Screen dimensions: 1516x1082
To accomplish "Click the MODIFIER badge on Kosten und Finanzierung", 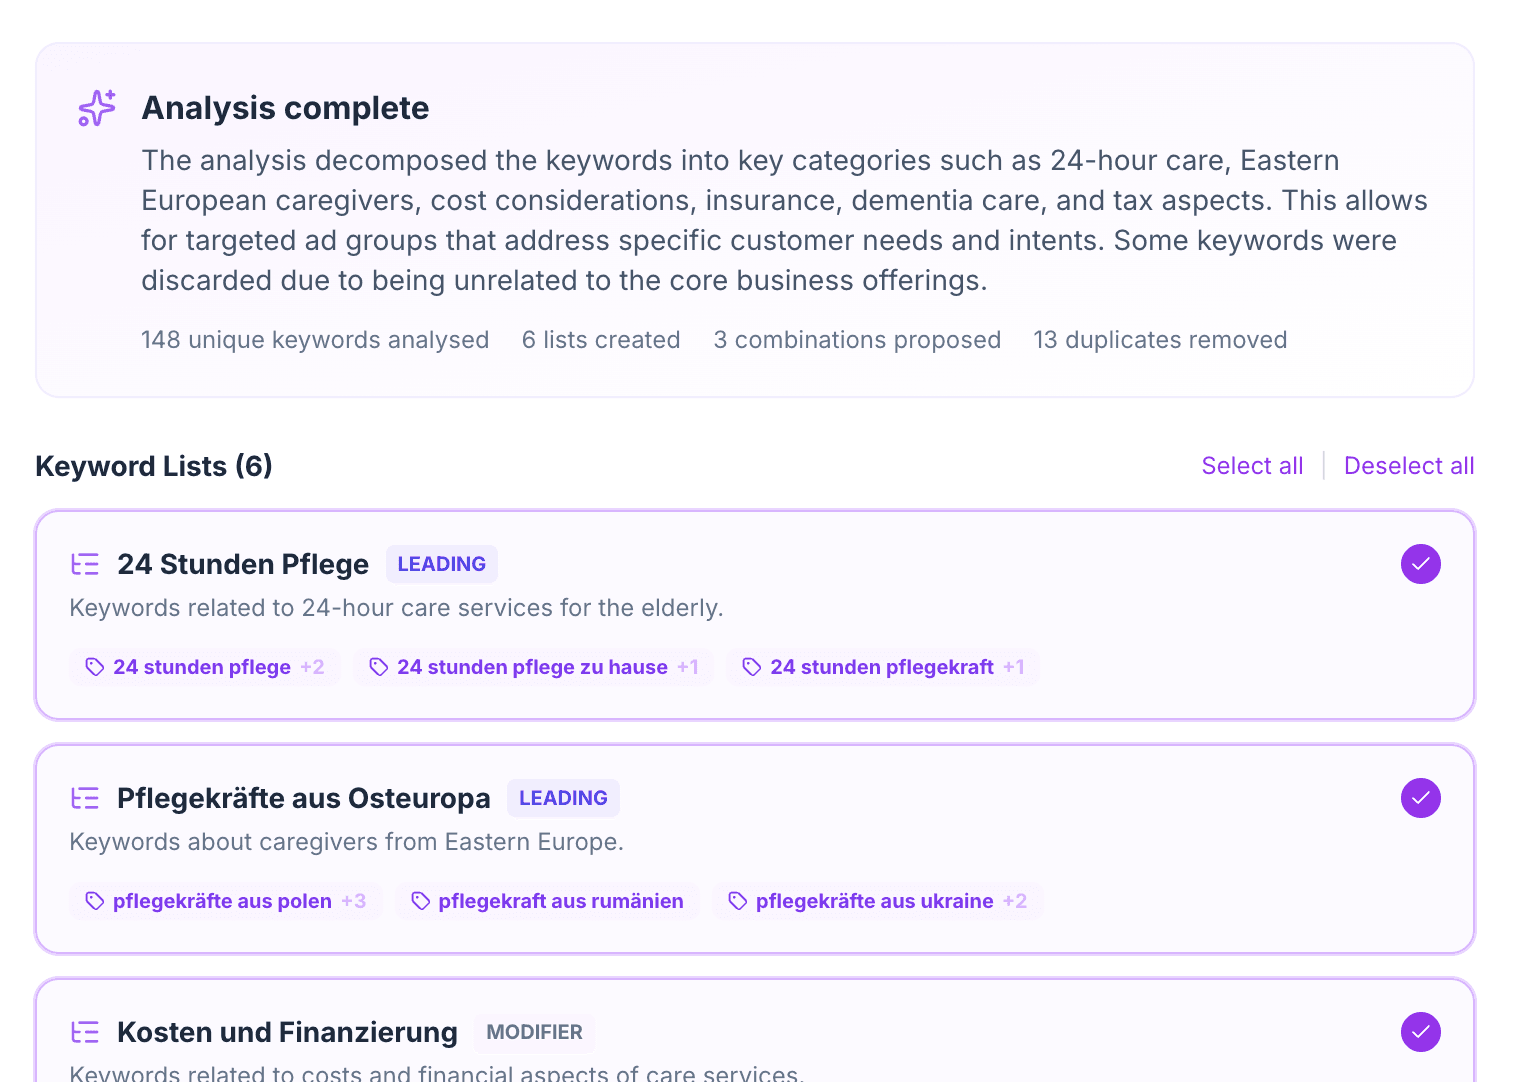I will click(534, 1032).
